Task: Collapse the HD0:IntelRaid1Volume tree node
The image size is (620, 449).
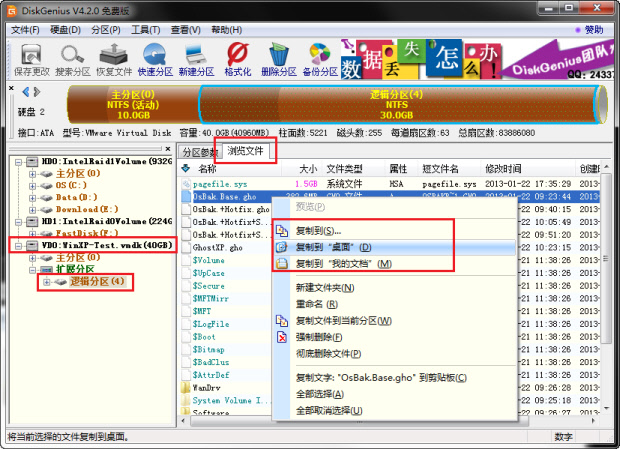Action: 19,161
